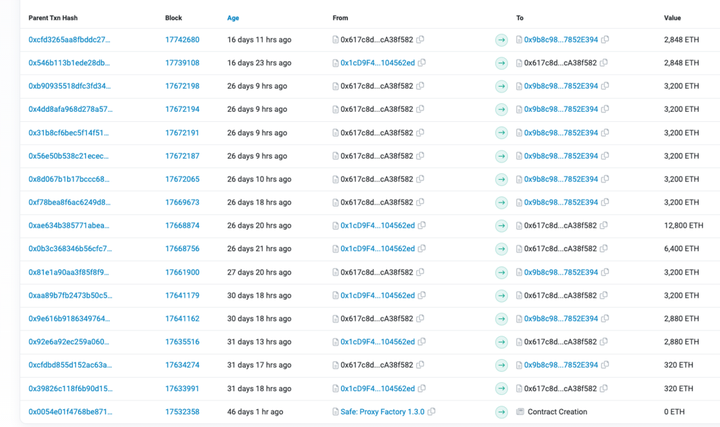Click green arrow icon in block 17532358 row
This screenshot has width=720, height=427.
pyautogui.click(x=501, y=412)
